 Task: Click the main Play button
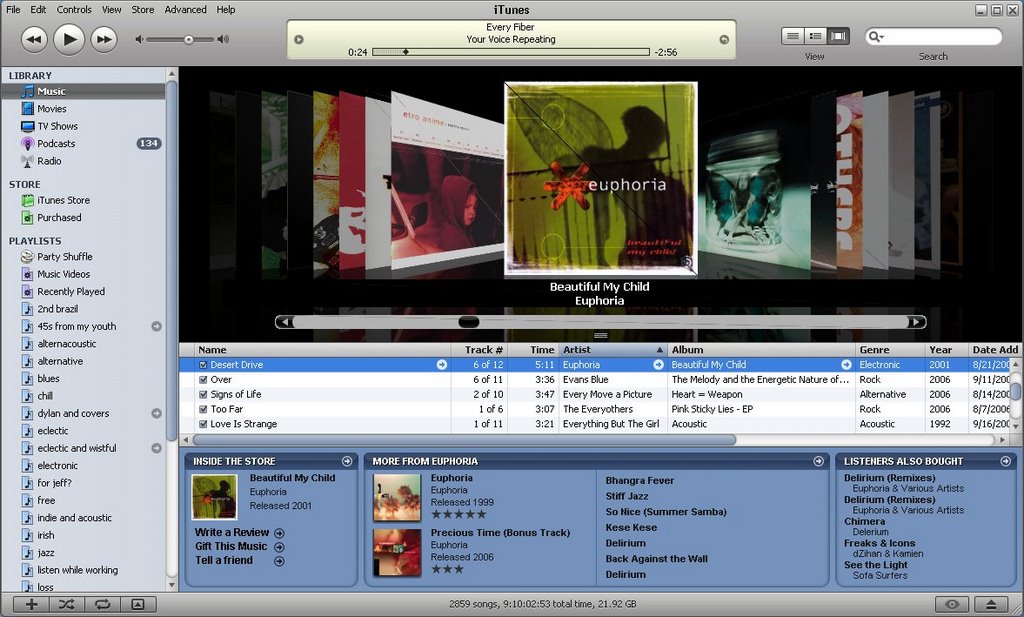pyautogui.click(x=69, y=40)
